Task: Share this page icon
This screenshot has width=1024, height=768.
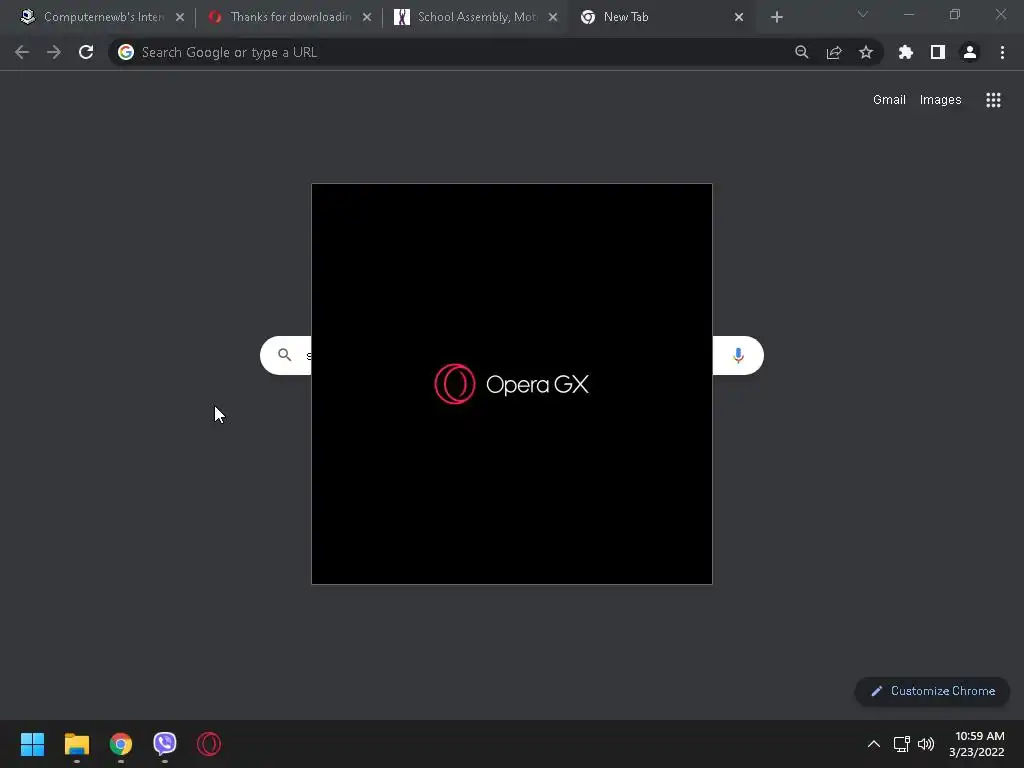Action: (834, 52)
